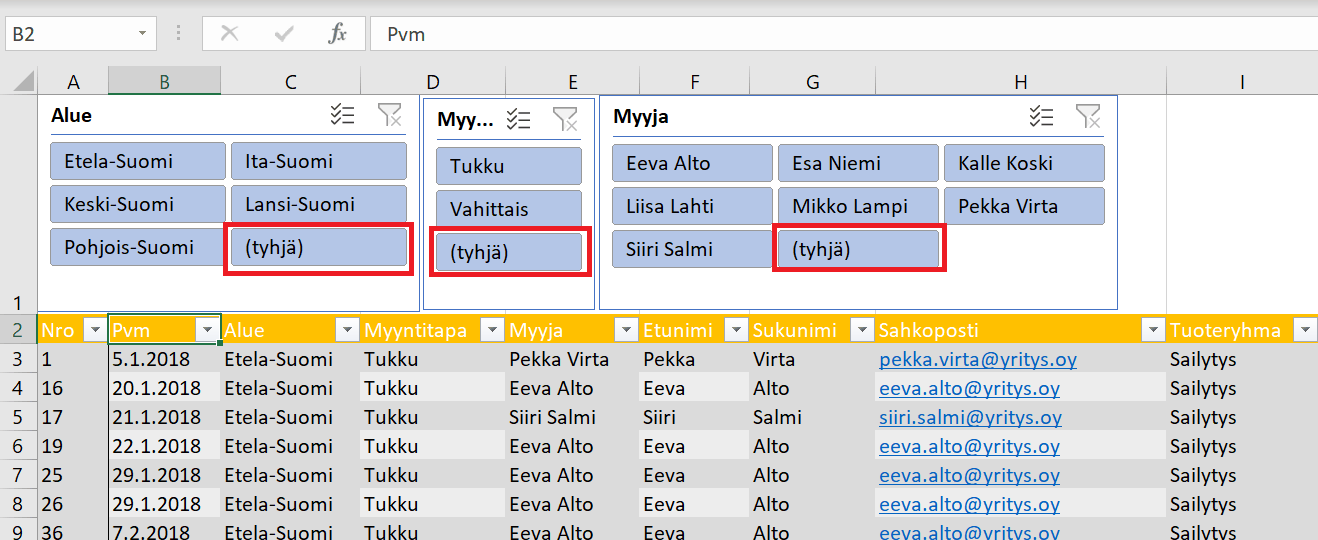This screenshot has height=540, width=1318.
Task: Filter by Mikko Lampi slicer button
Action: (858, 206)
